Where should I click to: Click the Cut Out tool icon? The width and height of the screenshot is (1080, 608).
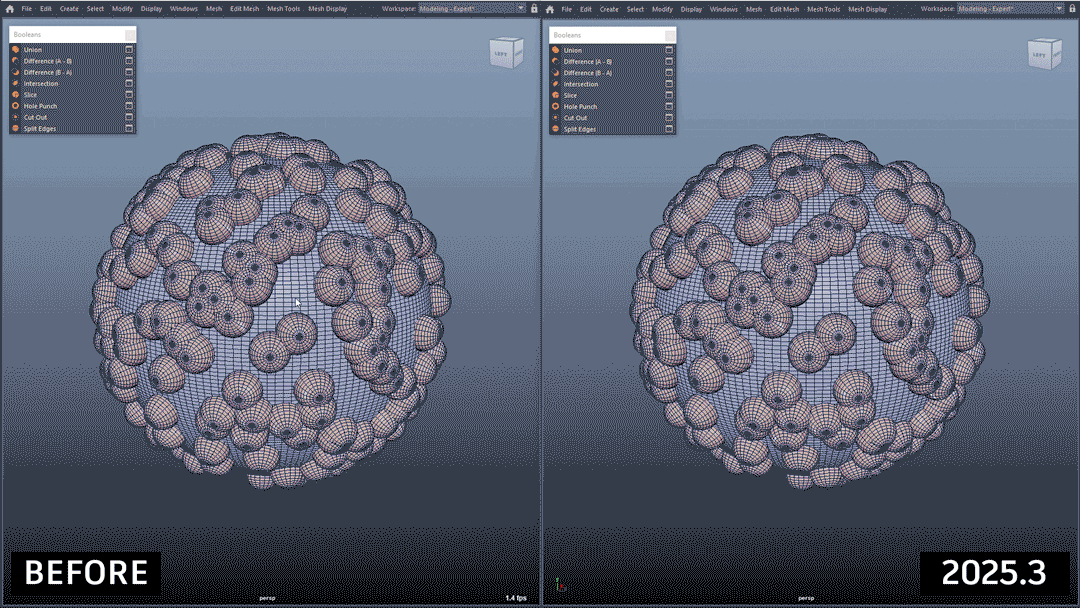(17, 117)
